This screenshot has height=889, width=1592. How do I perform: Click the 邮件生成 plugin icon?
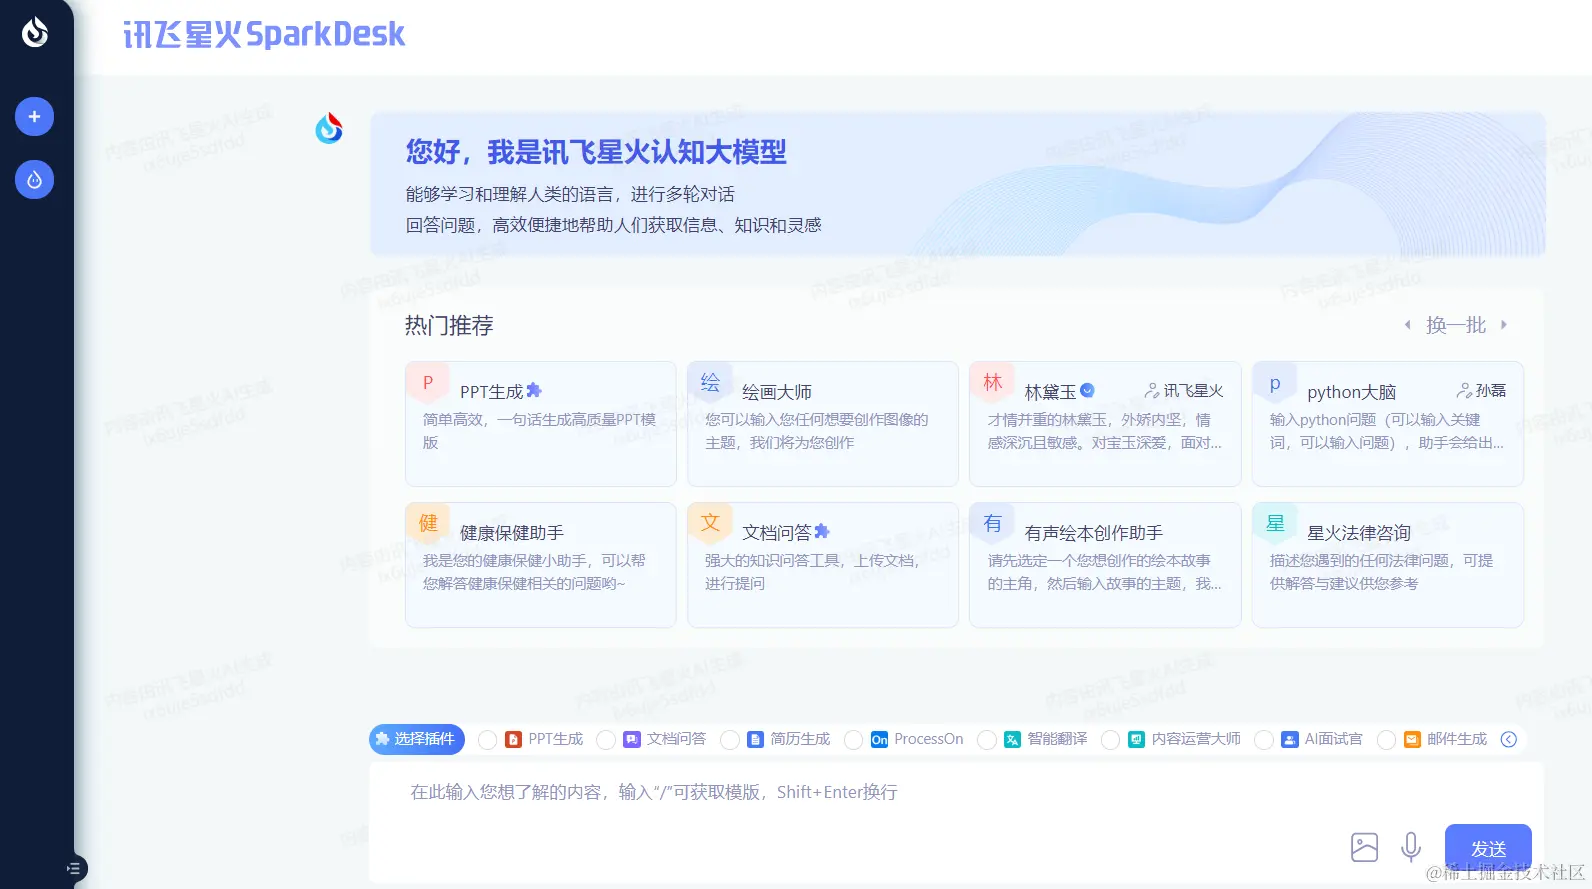click(1412, 740)
